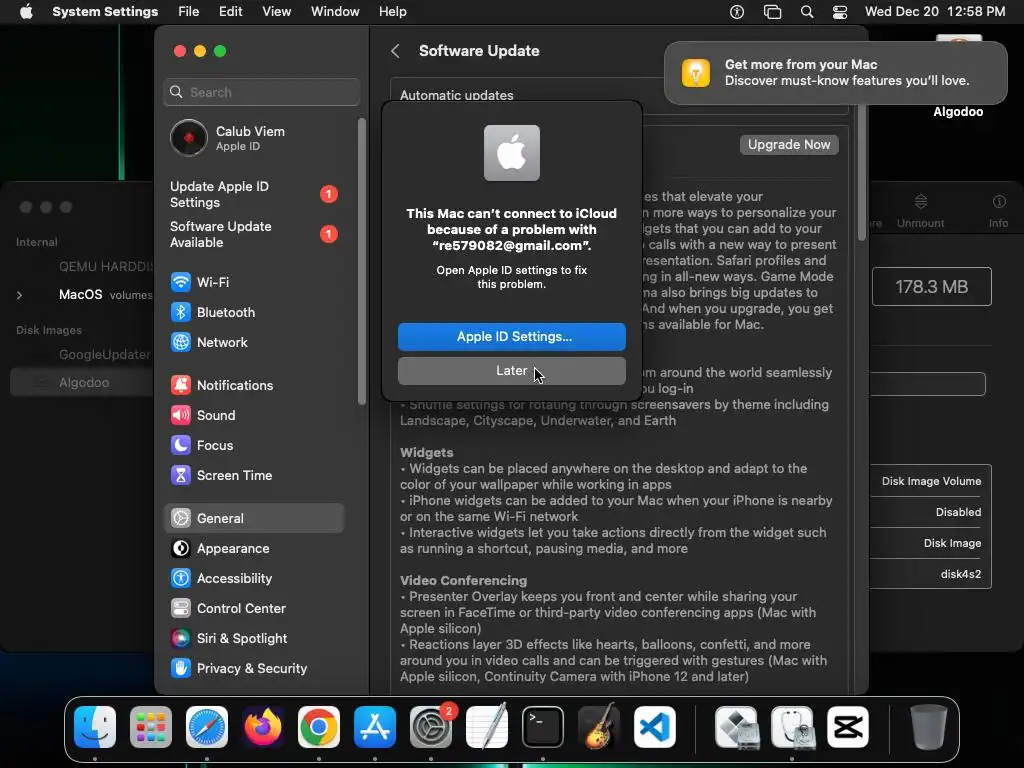Open Disk Utility from the Dock
Image resolution: width=1024 pixels, height=768 pixels.
tap(792, 727)
